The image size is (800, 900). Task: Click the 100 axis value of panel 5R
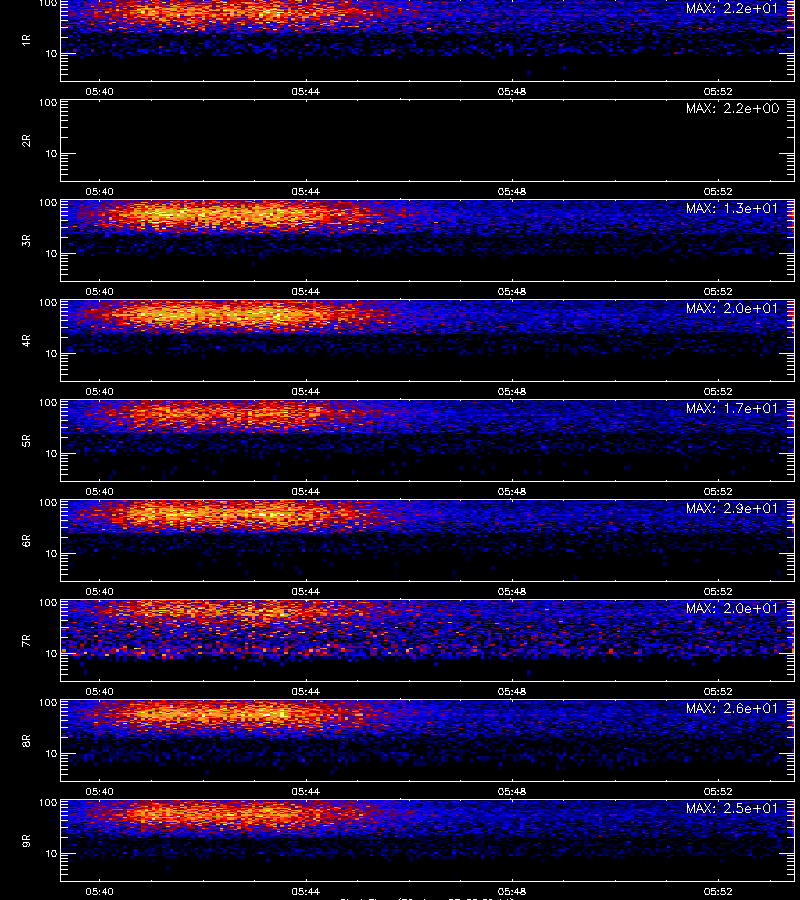point(48,403)
